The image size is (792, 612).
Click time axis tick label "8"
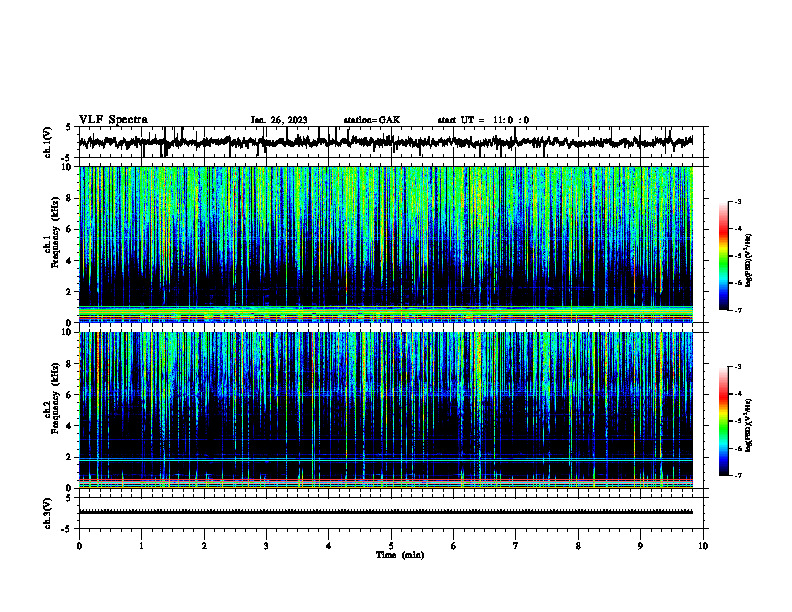point(578,546)
